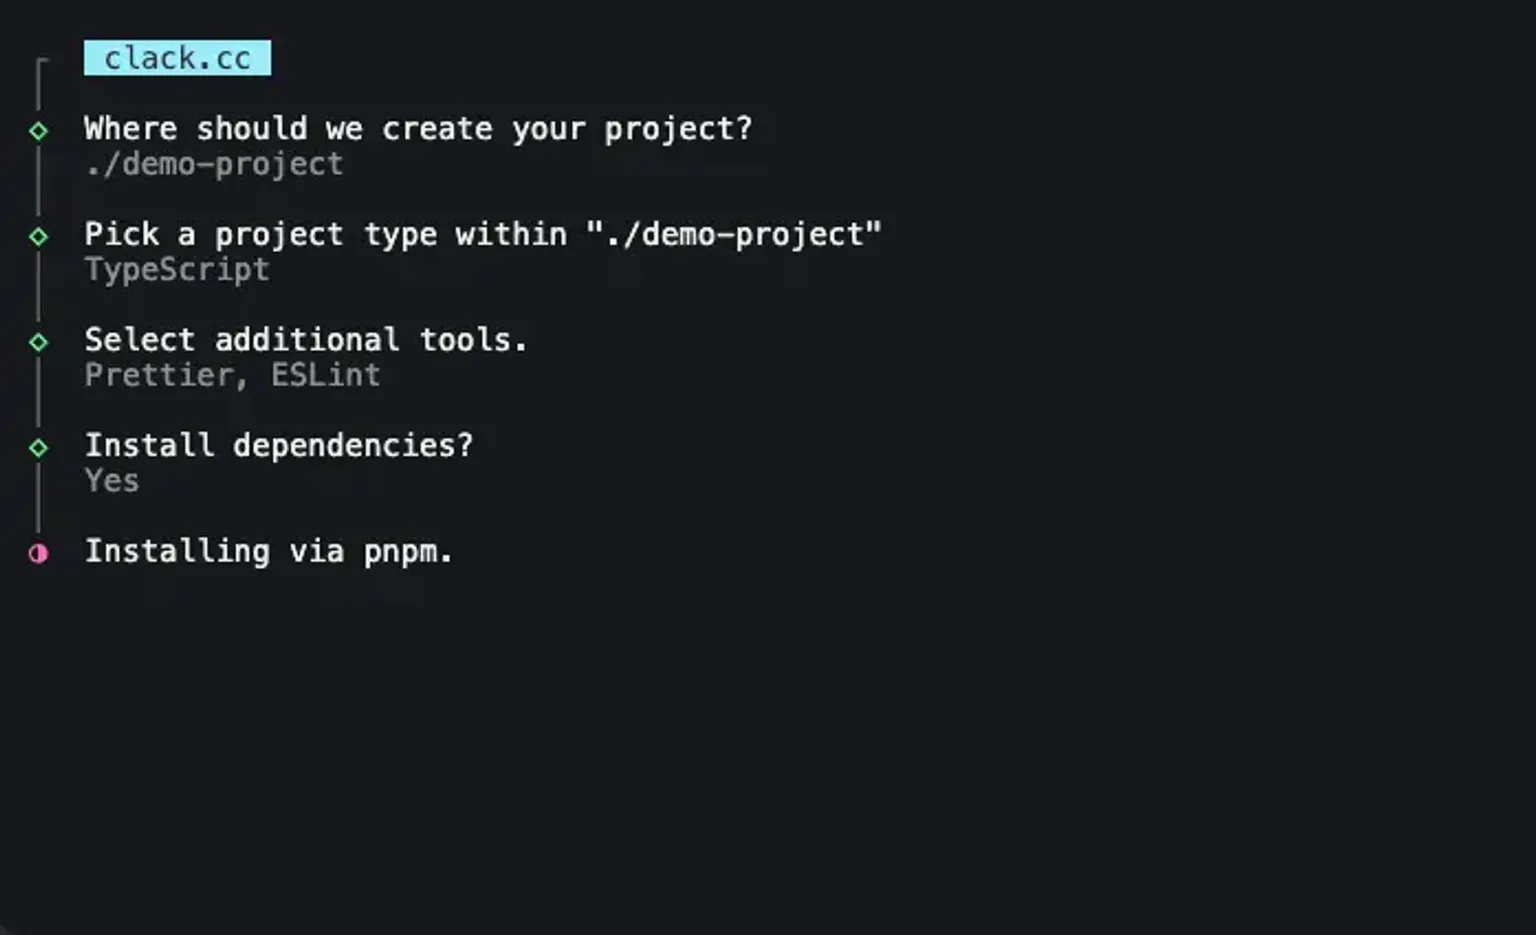Screen dimensions: 1536x935
Task: Click the corner bracket at the top of the guide line
Action: 41,63
